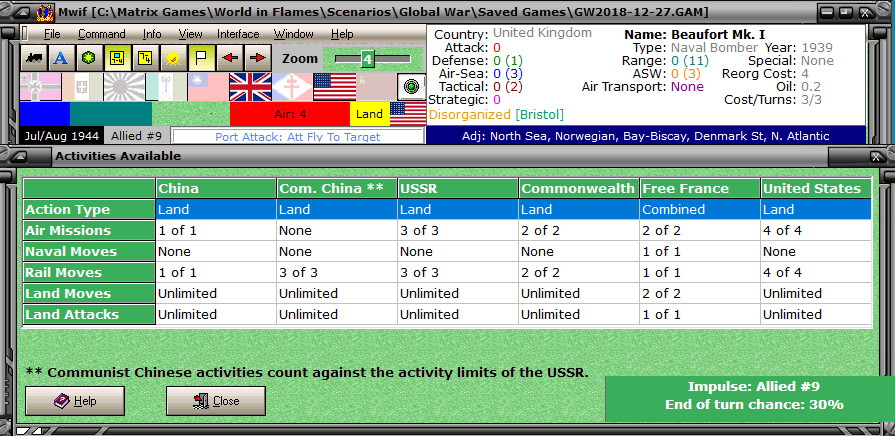Click United States Air Missions '4 of 4'

816,231
